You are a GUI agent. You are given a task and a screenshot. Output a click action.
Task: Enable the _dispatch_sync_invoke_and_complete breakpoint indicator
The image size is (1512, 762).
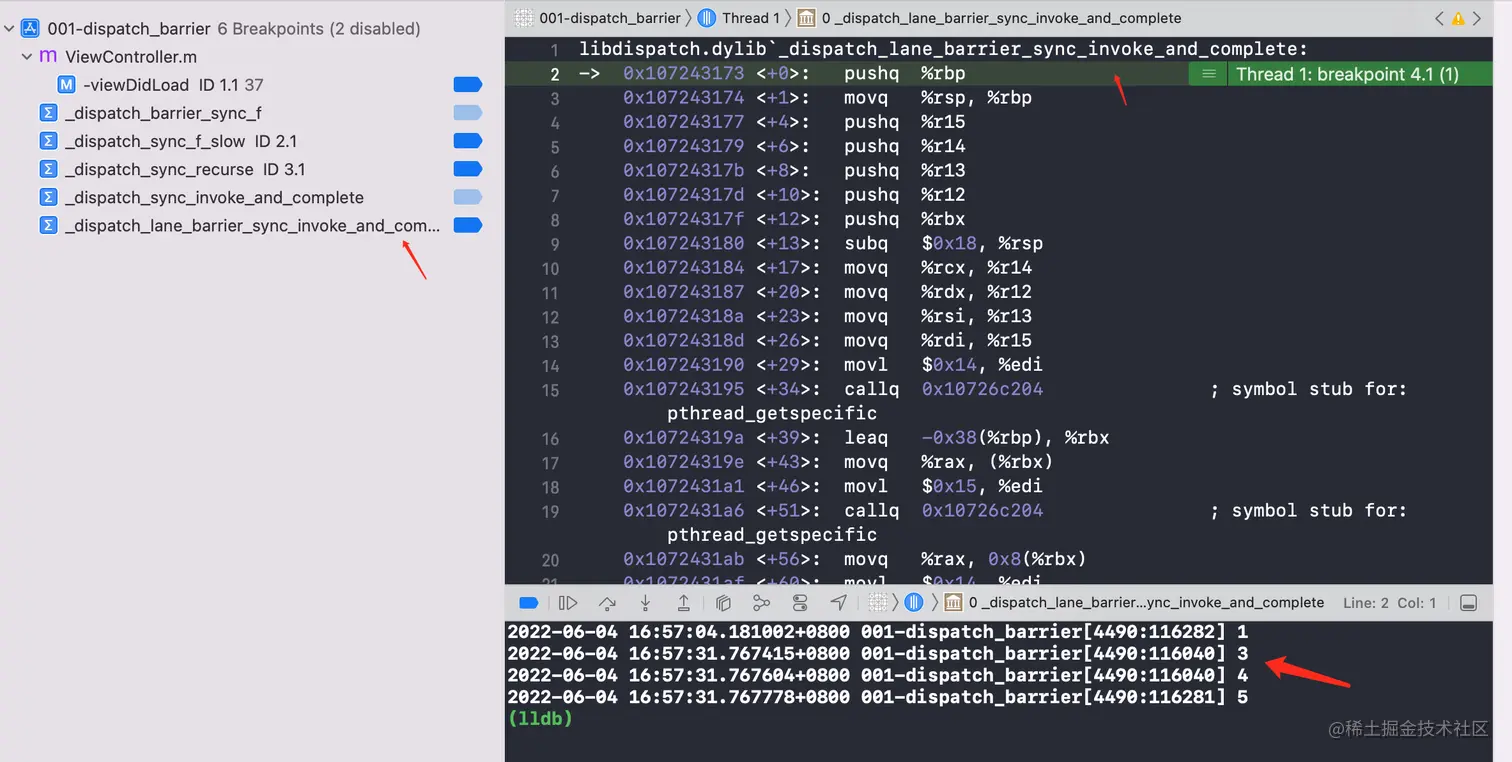tap(467, 197)
